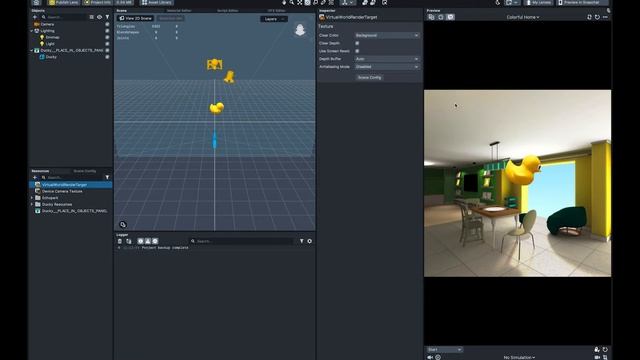Viewport: 640px width, 360px height.
Task: Switch to the Script Editor tab
Action: [227, 11]
